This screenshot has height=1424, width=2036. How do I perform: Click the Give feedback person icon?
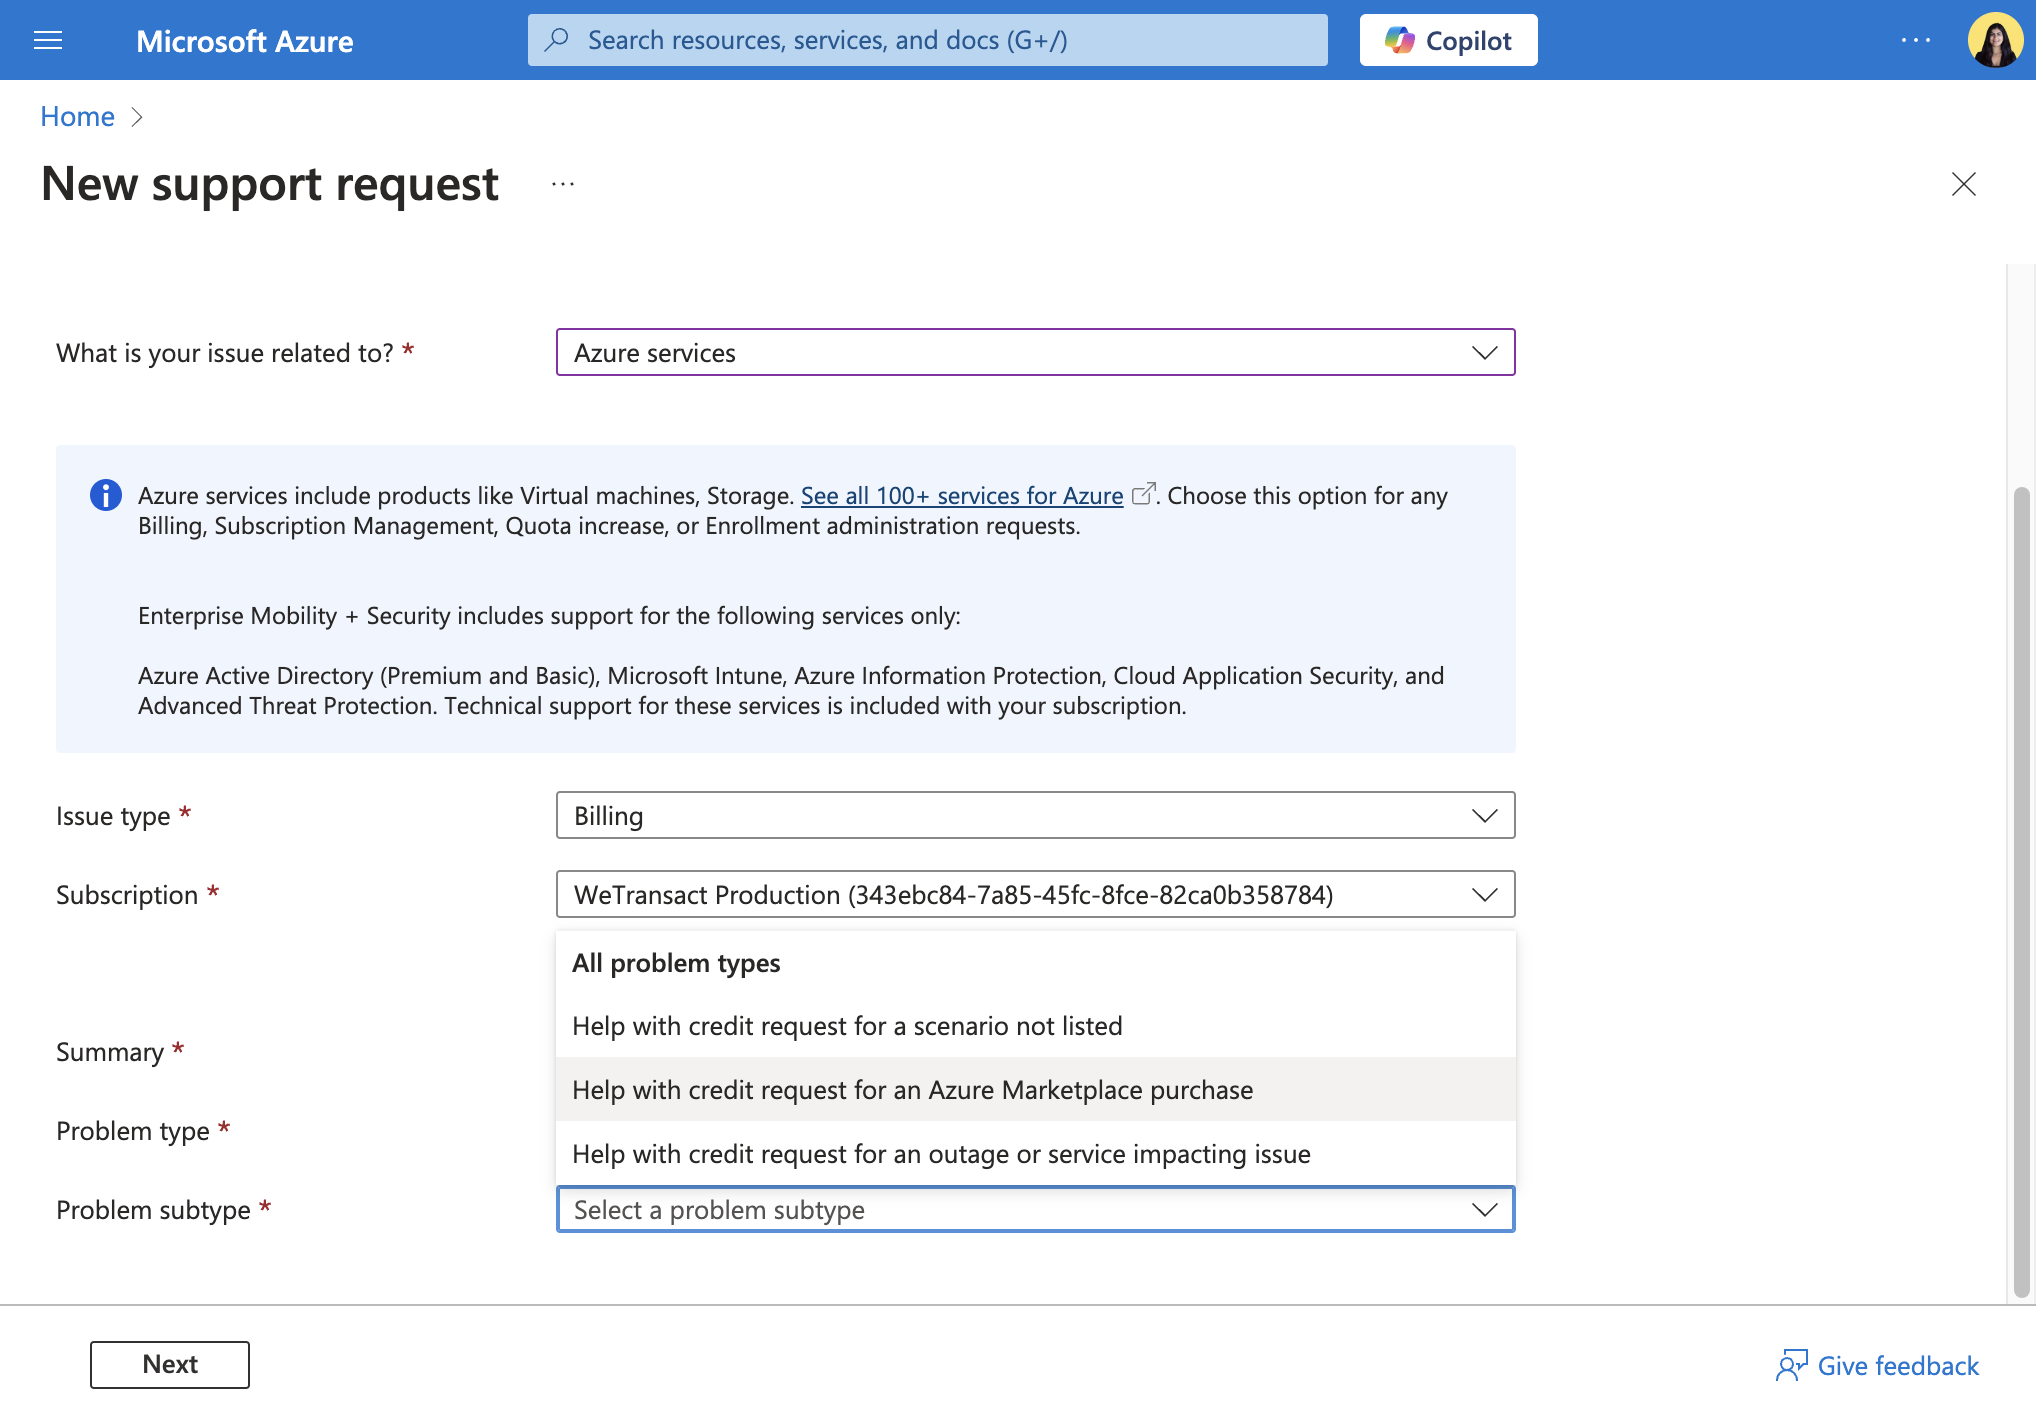click(x=1791, y=1366)
